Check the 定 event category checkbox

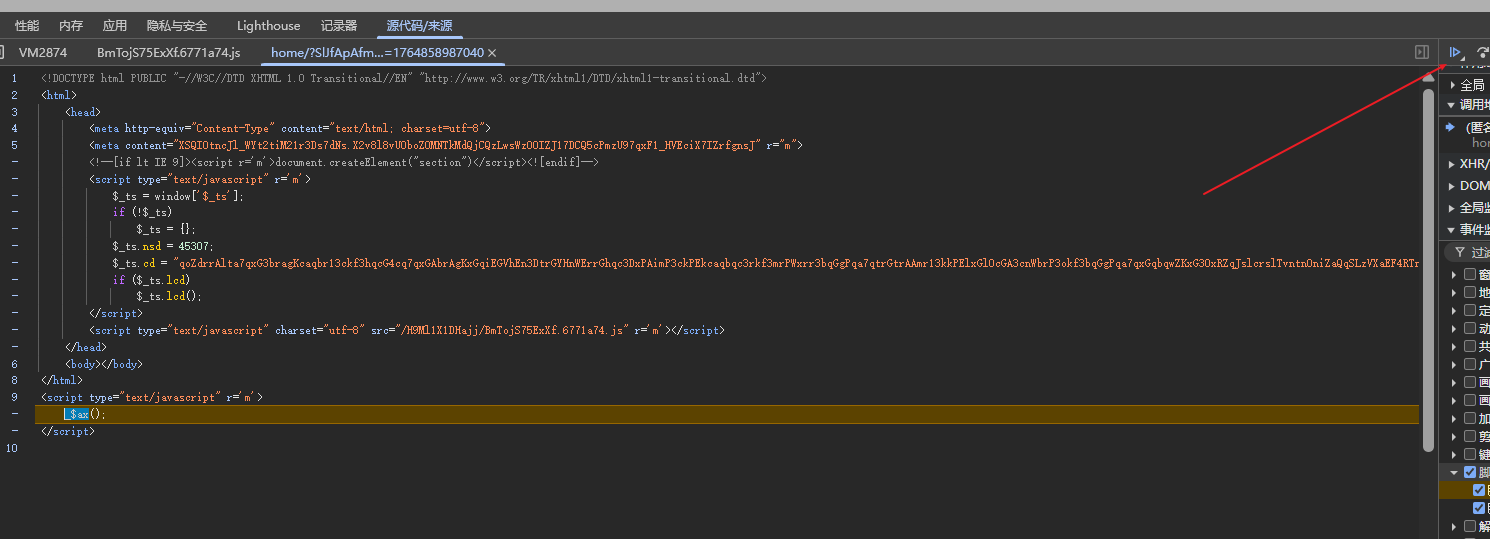click(x=1469, y=310)
